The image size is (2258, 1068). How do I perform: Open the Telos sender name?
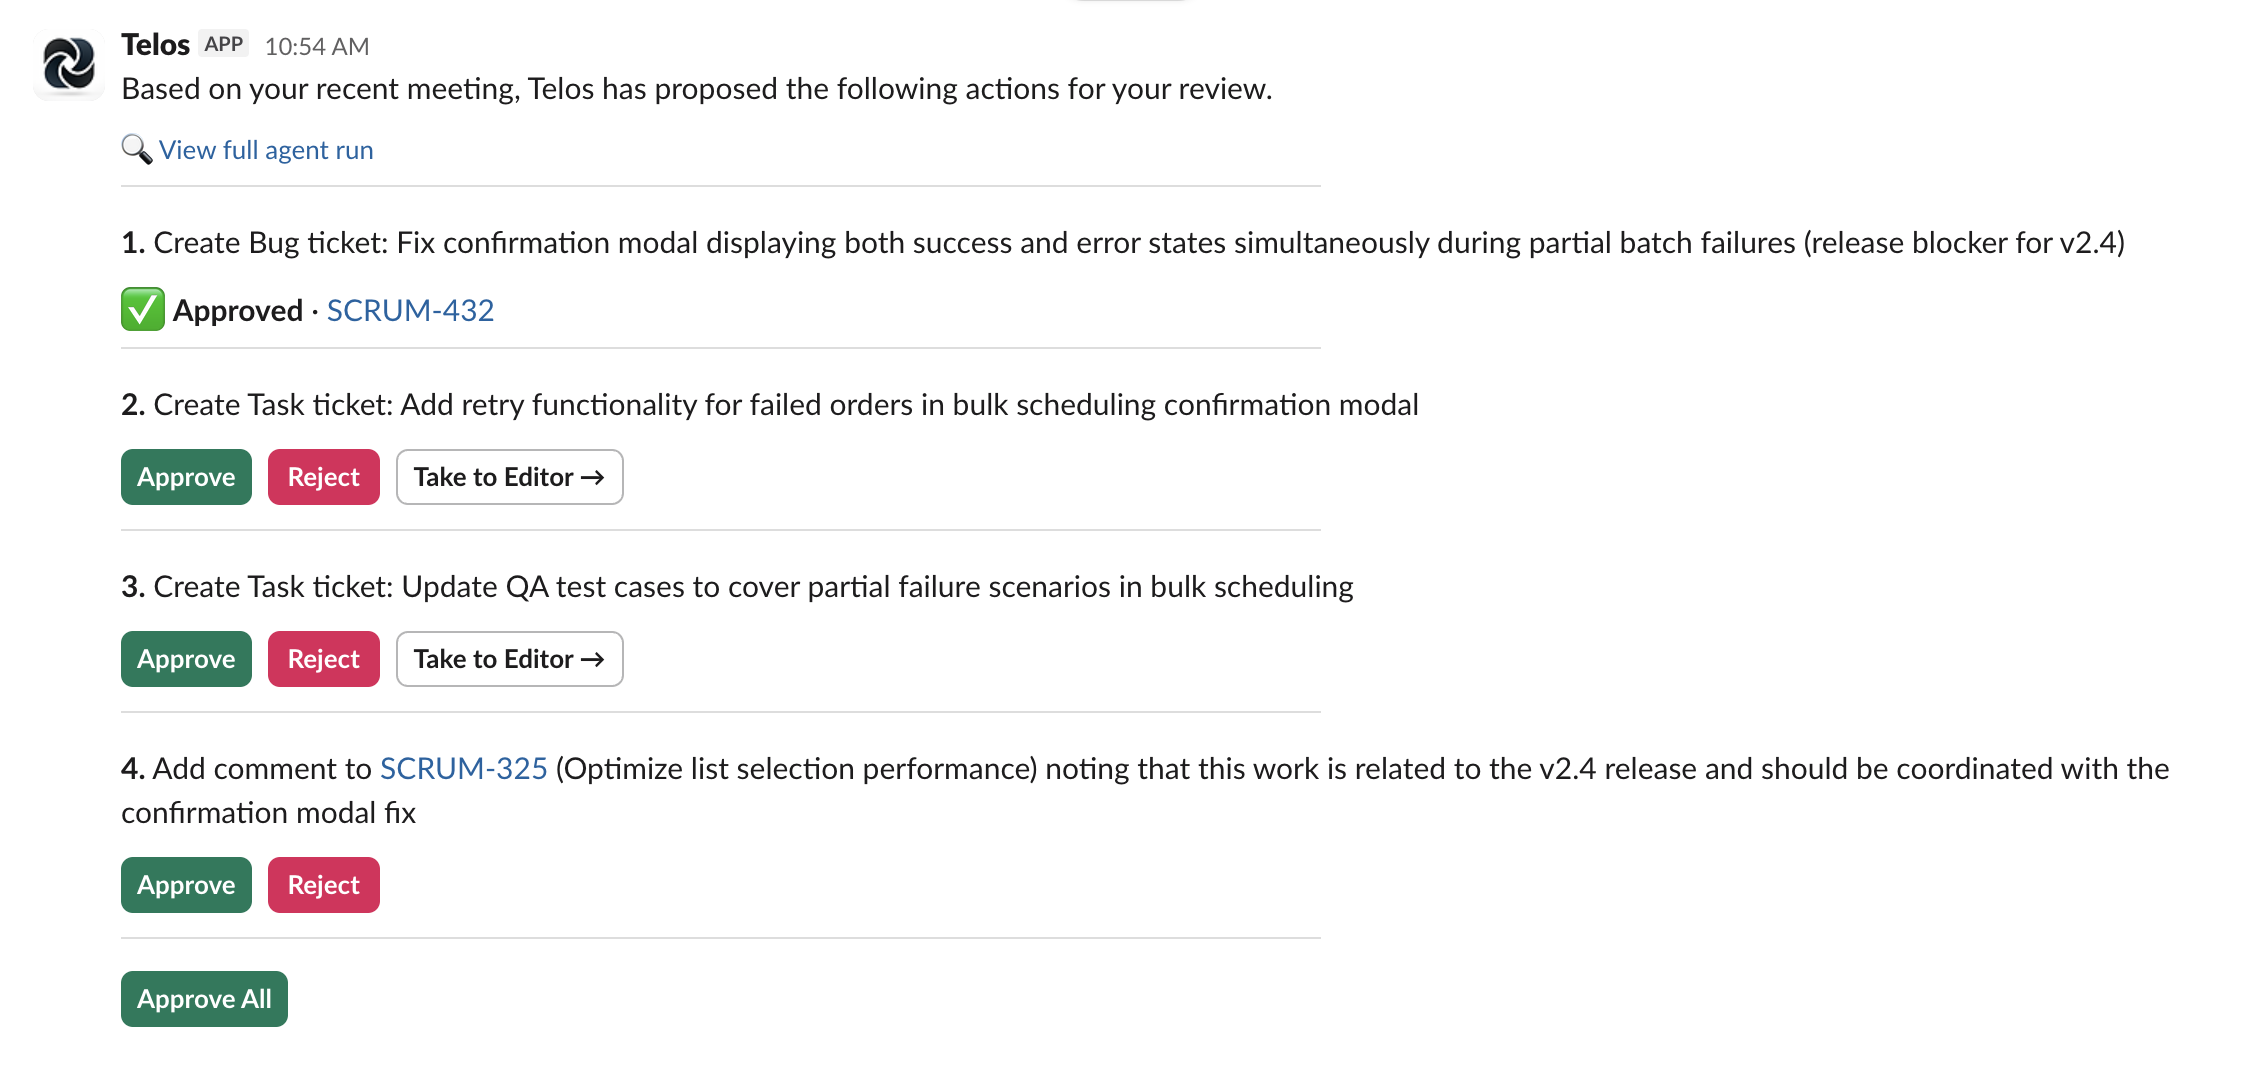coord(155,45)
